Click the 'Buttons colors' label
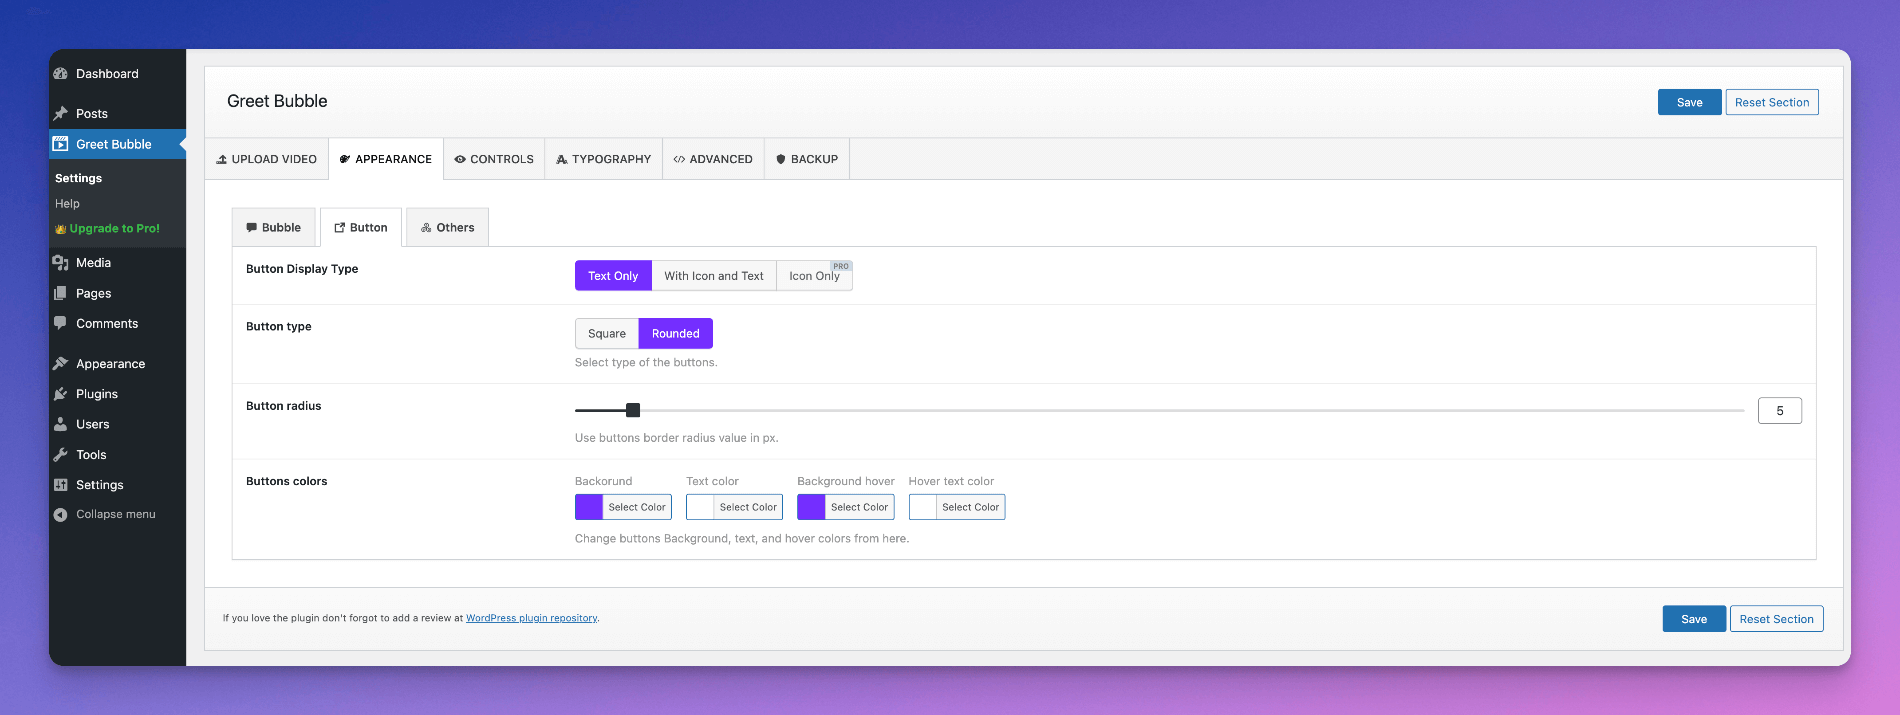 tap(287, 481)
